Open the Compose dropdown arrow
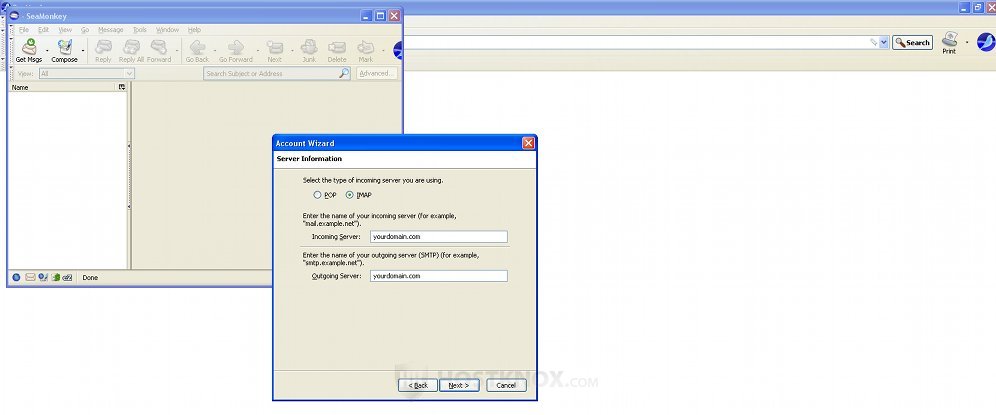Screen dimensions: 996x415 pyautogui.click(x=83, y=50)
